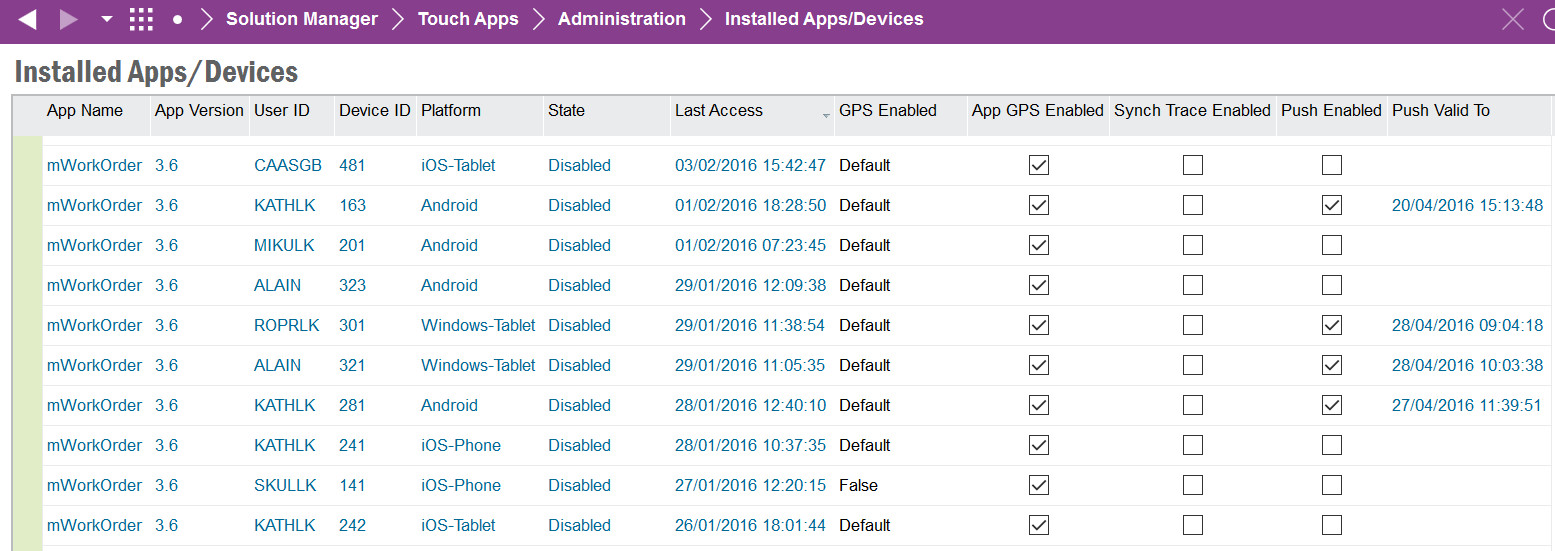Select row marker for ALAIN device 323
Viewport: 1555px width, 551px height.
click(27, 285)
